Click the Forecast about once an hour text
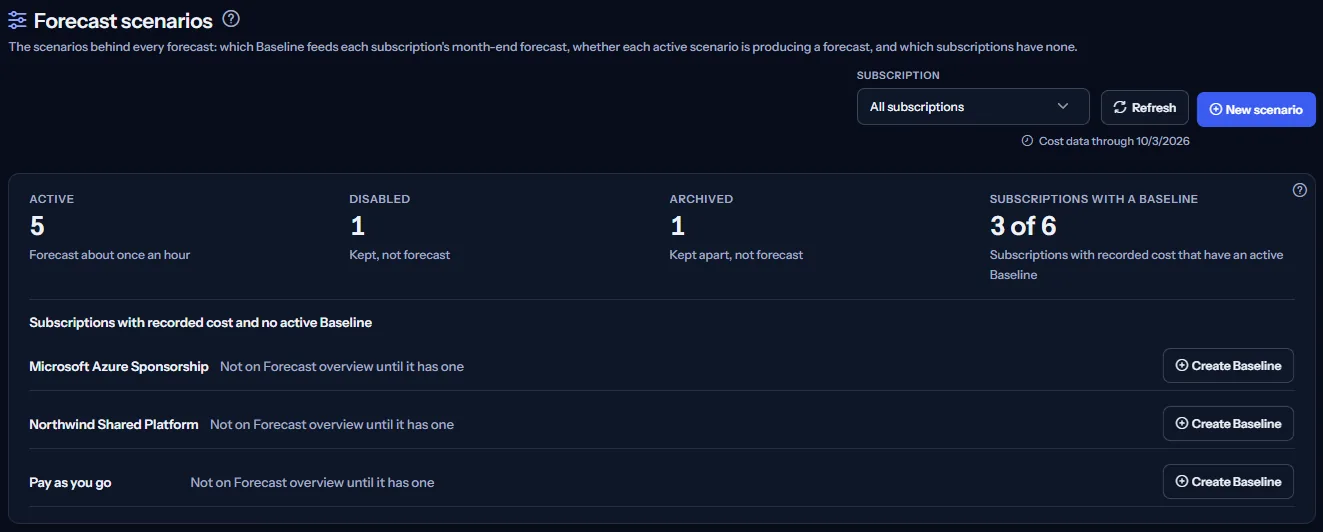This screenshot has height=532, width=1323. (x=110, y=255)
